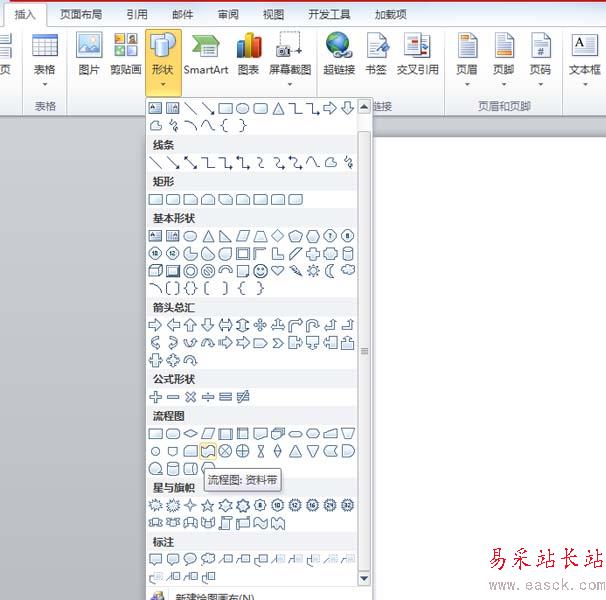Viewport: 606px width, 600px height.
Task: Click the shapes list scroll up arrow
Action: point(364,107)
